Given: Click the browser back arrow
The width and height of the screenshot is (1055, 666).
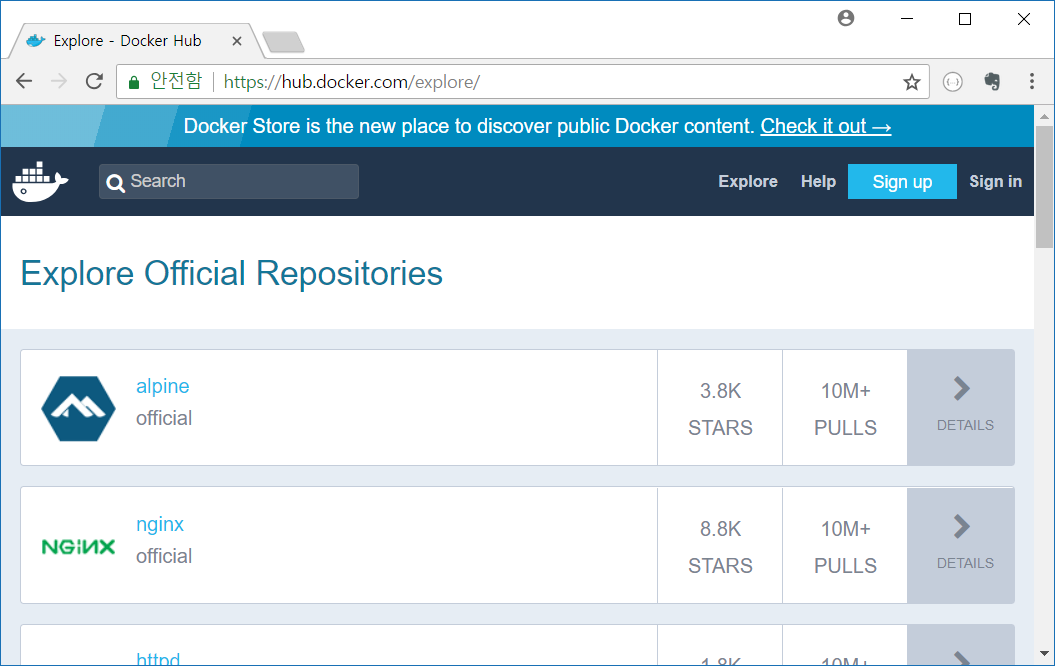Looking at the screenshot, I should pos(24,81).
